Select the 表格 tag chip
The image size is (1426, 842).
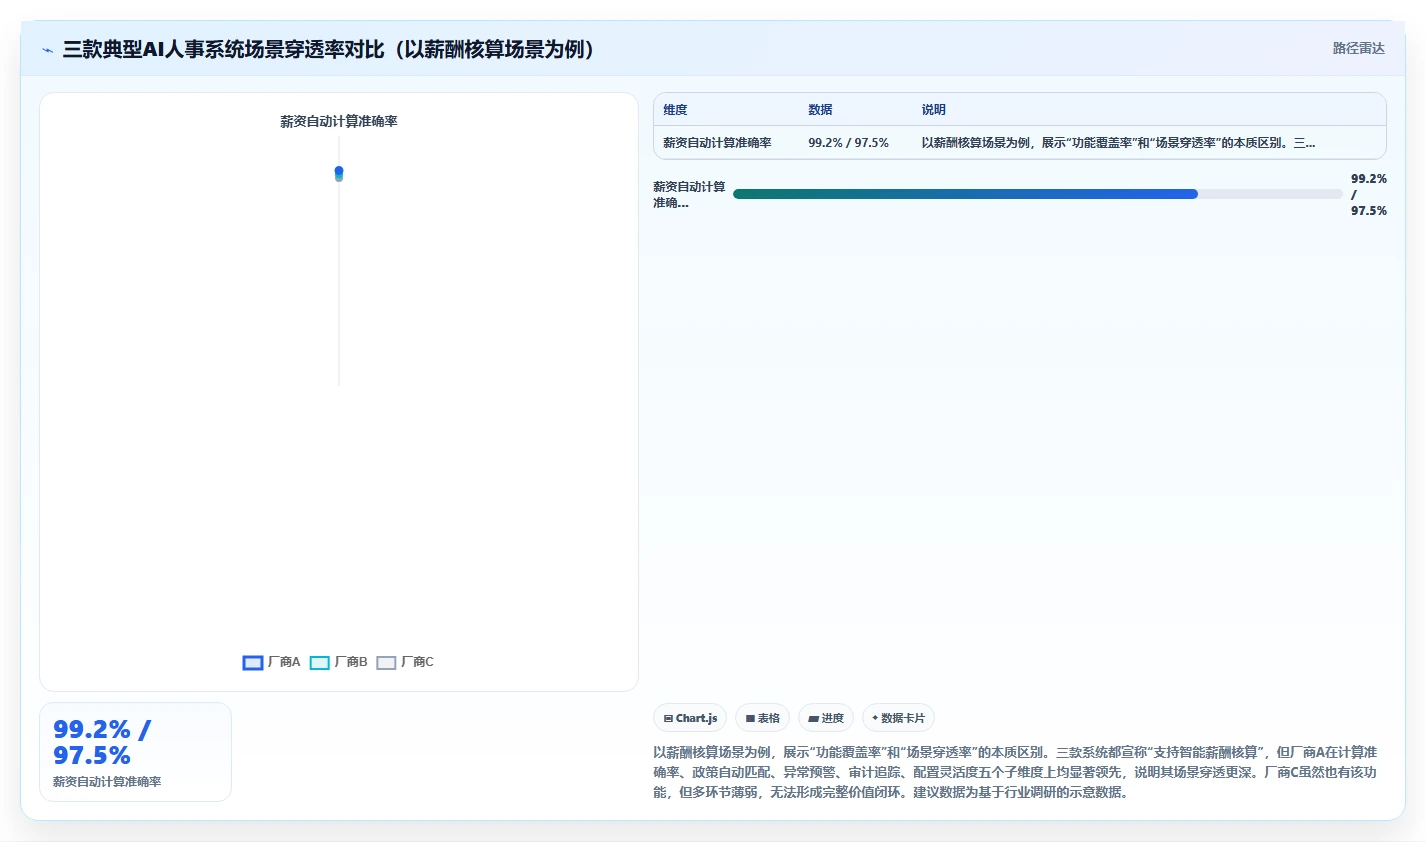(763, 718)
